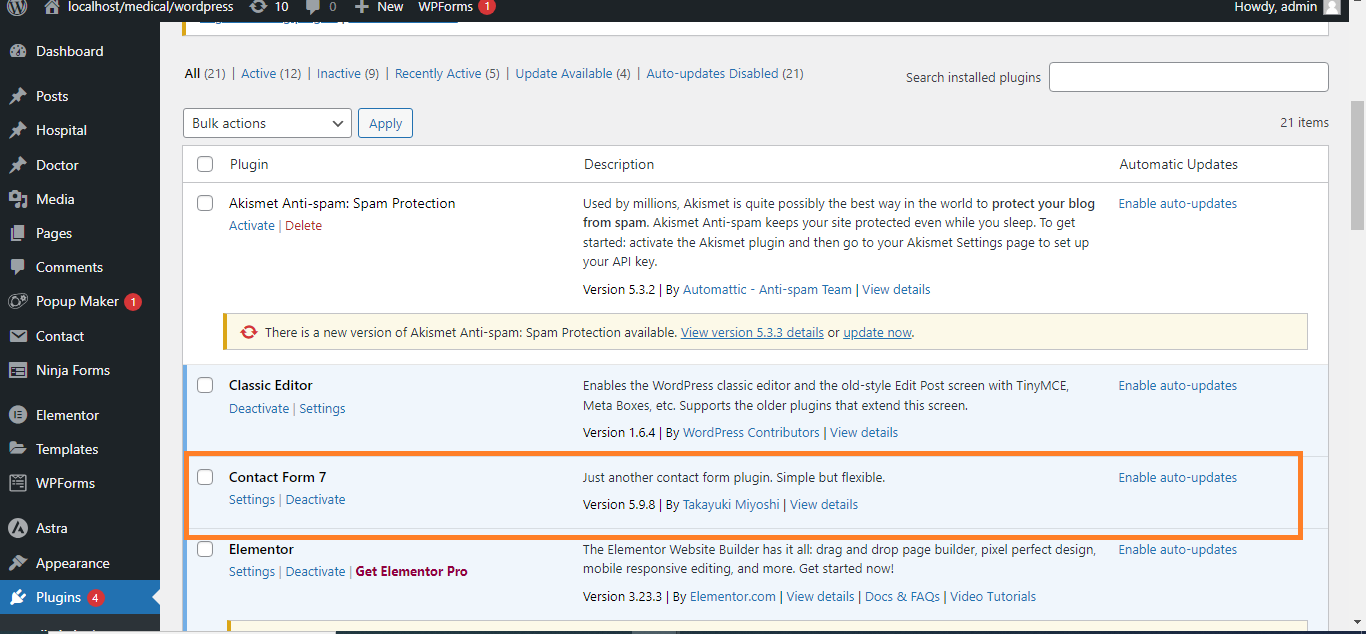The width and height of the screenshot is (1366, 634).
Task: Click the admin user avatar
Action: [1331, 7]
